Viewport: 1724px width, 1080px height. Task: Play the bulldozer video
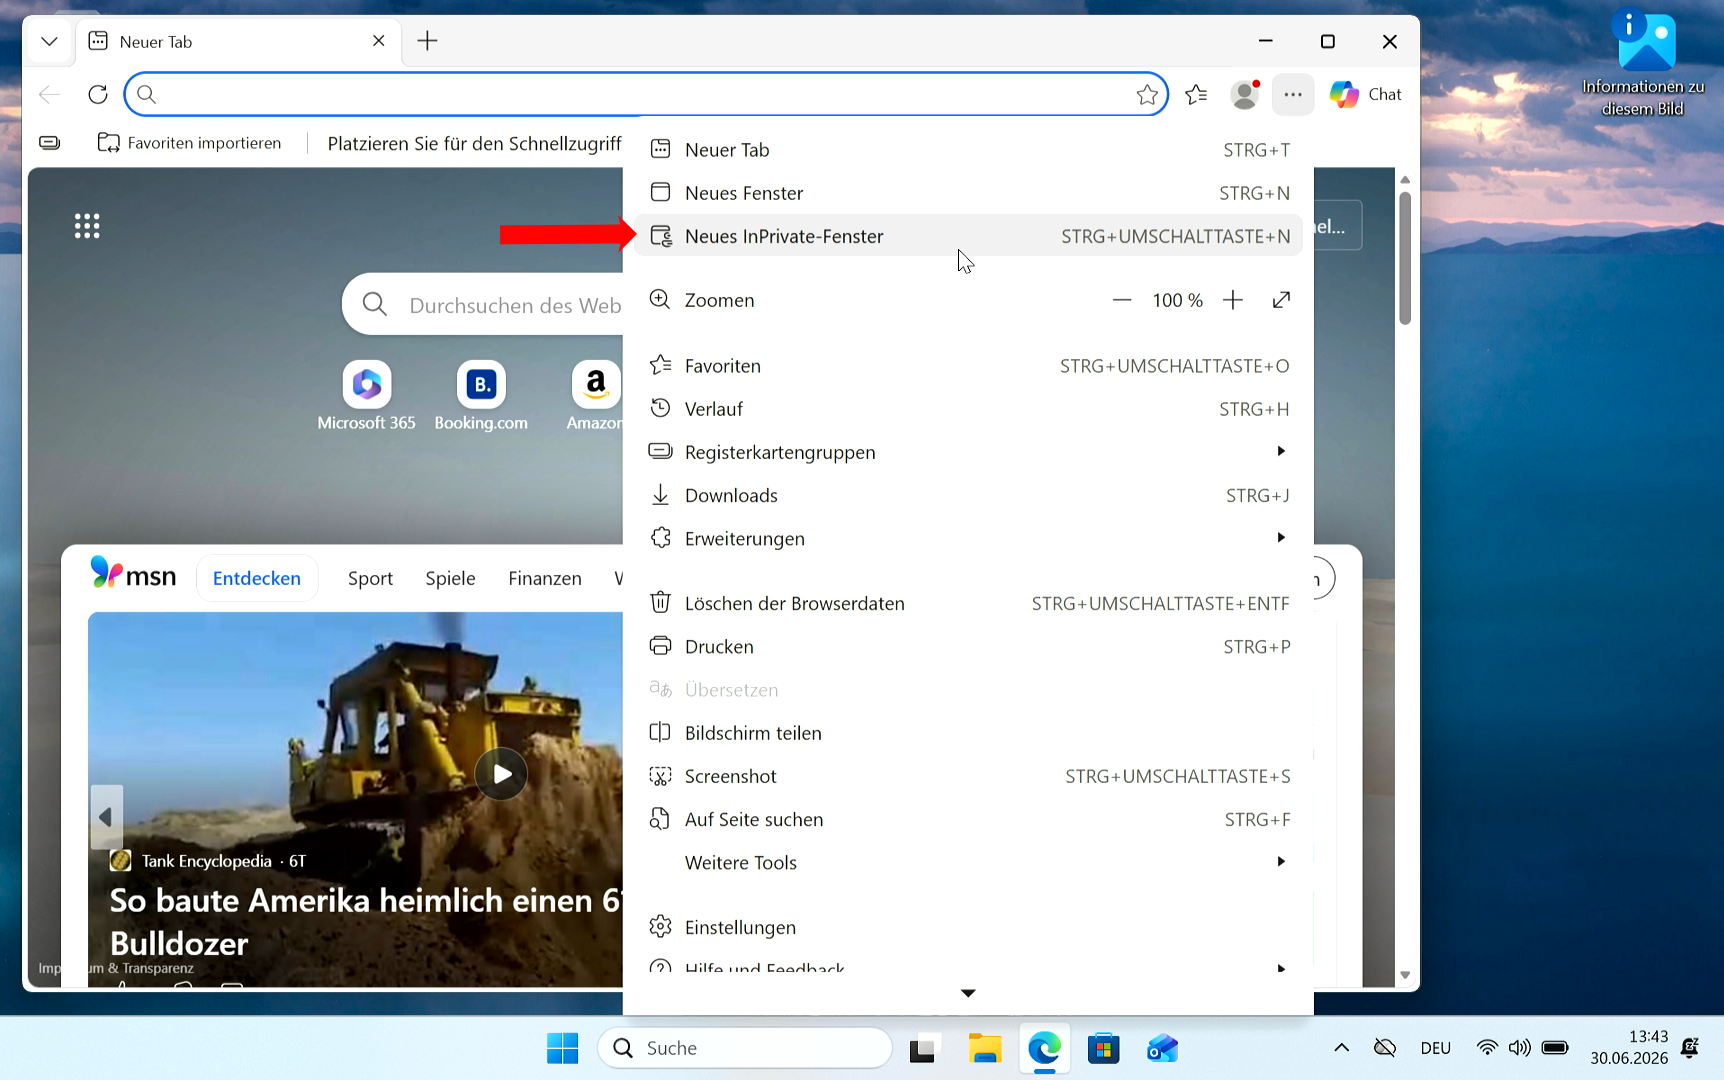pyautogui.click(x=501, y=774)
